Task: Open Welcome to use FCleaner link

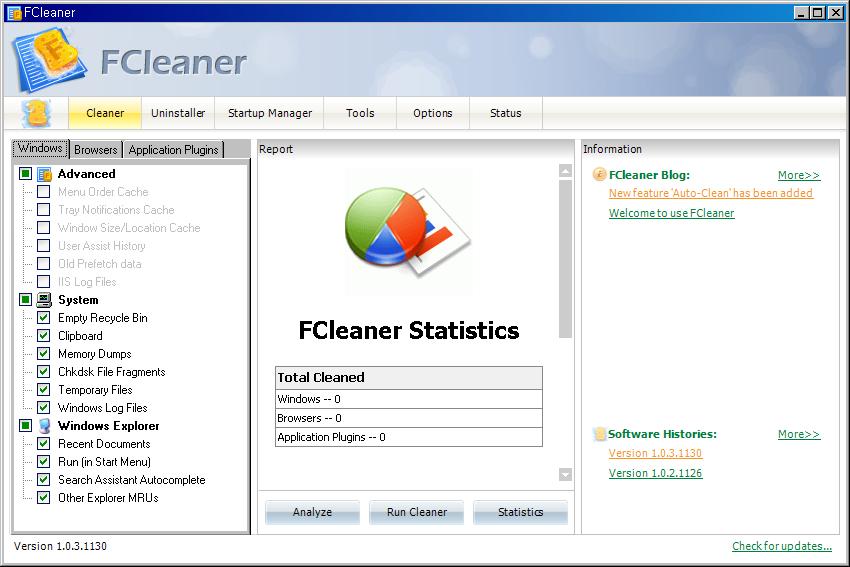Action: coord(672,213)
